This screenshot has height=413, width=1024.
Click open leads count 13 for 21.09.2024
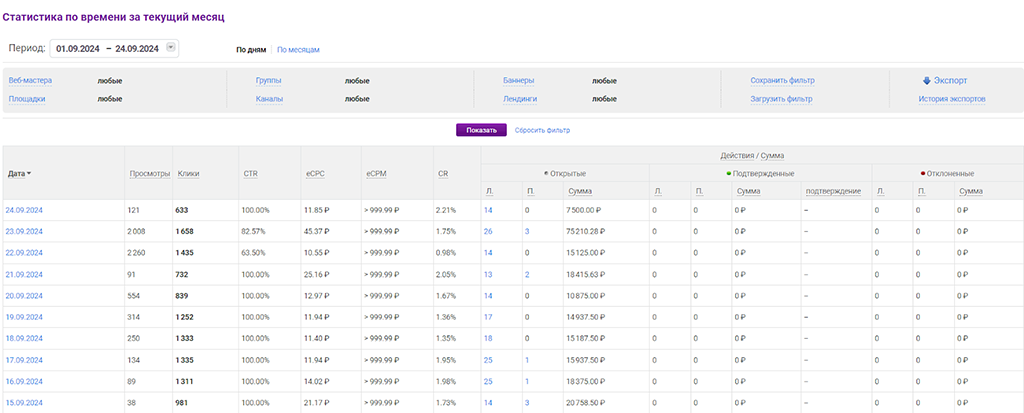488,274
